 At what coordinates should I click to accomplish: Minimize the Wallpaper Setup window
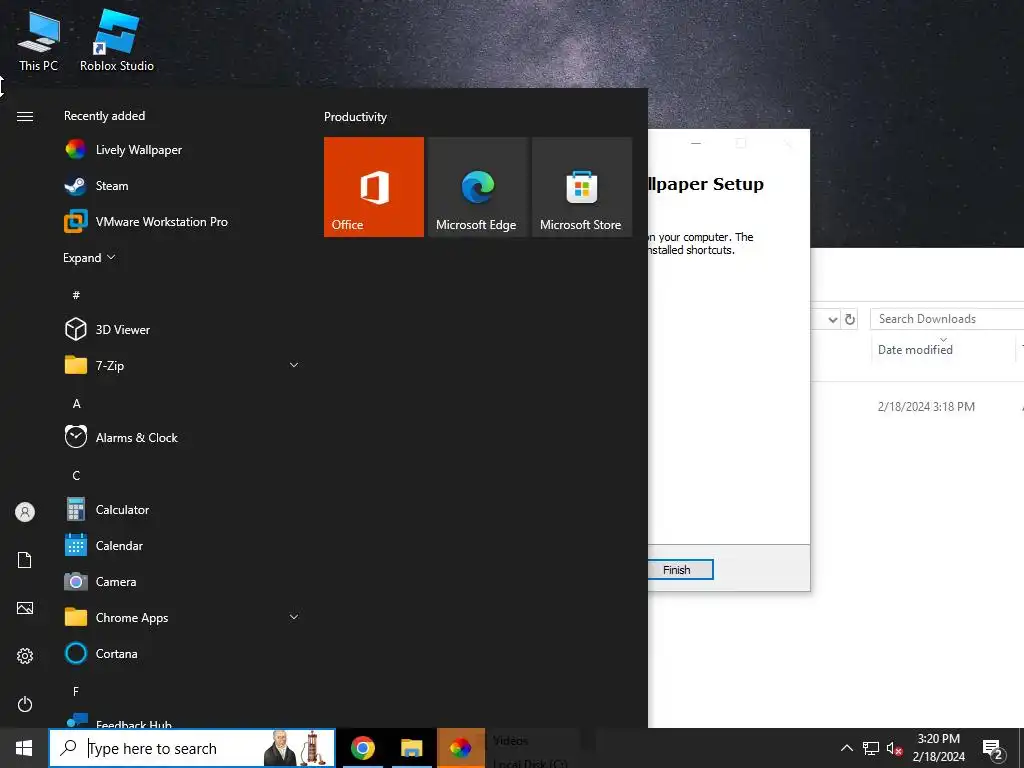(x=696, y=143)
